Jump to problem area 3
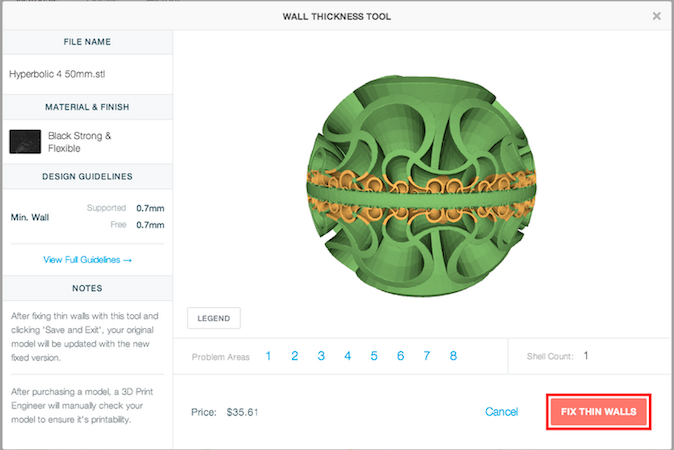Screen dimensions: 674x450 tap(321, 356)
